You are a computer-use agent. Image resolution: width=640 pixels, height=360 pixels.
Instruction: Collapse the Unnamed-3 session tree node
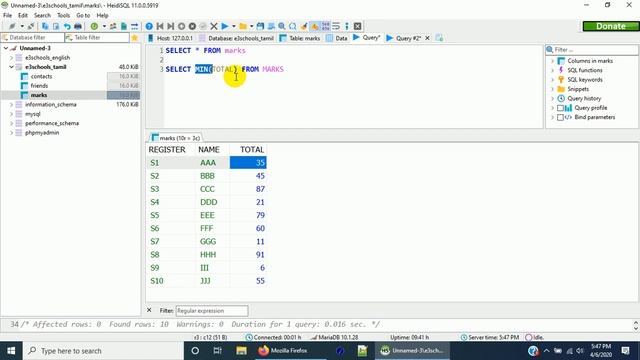point(6,48)
